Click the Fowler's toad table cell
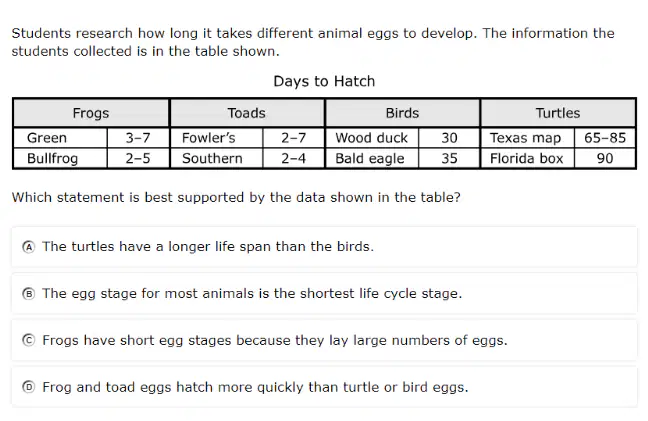This screenshot has width=648, height=421. [217, 138]
